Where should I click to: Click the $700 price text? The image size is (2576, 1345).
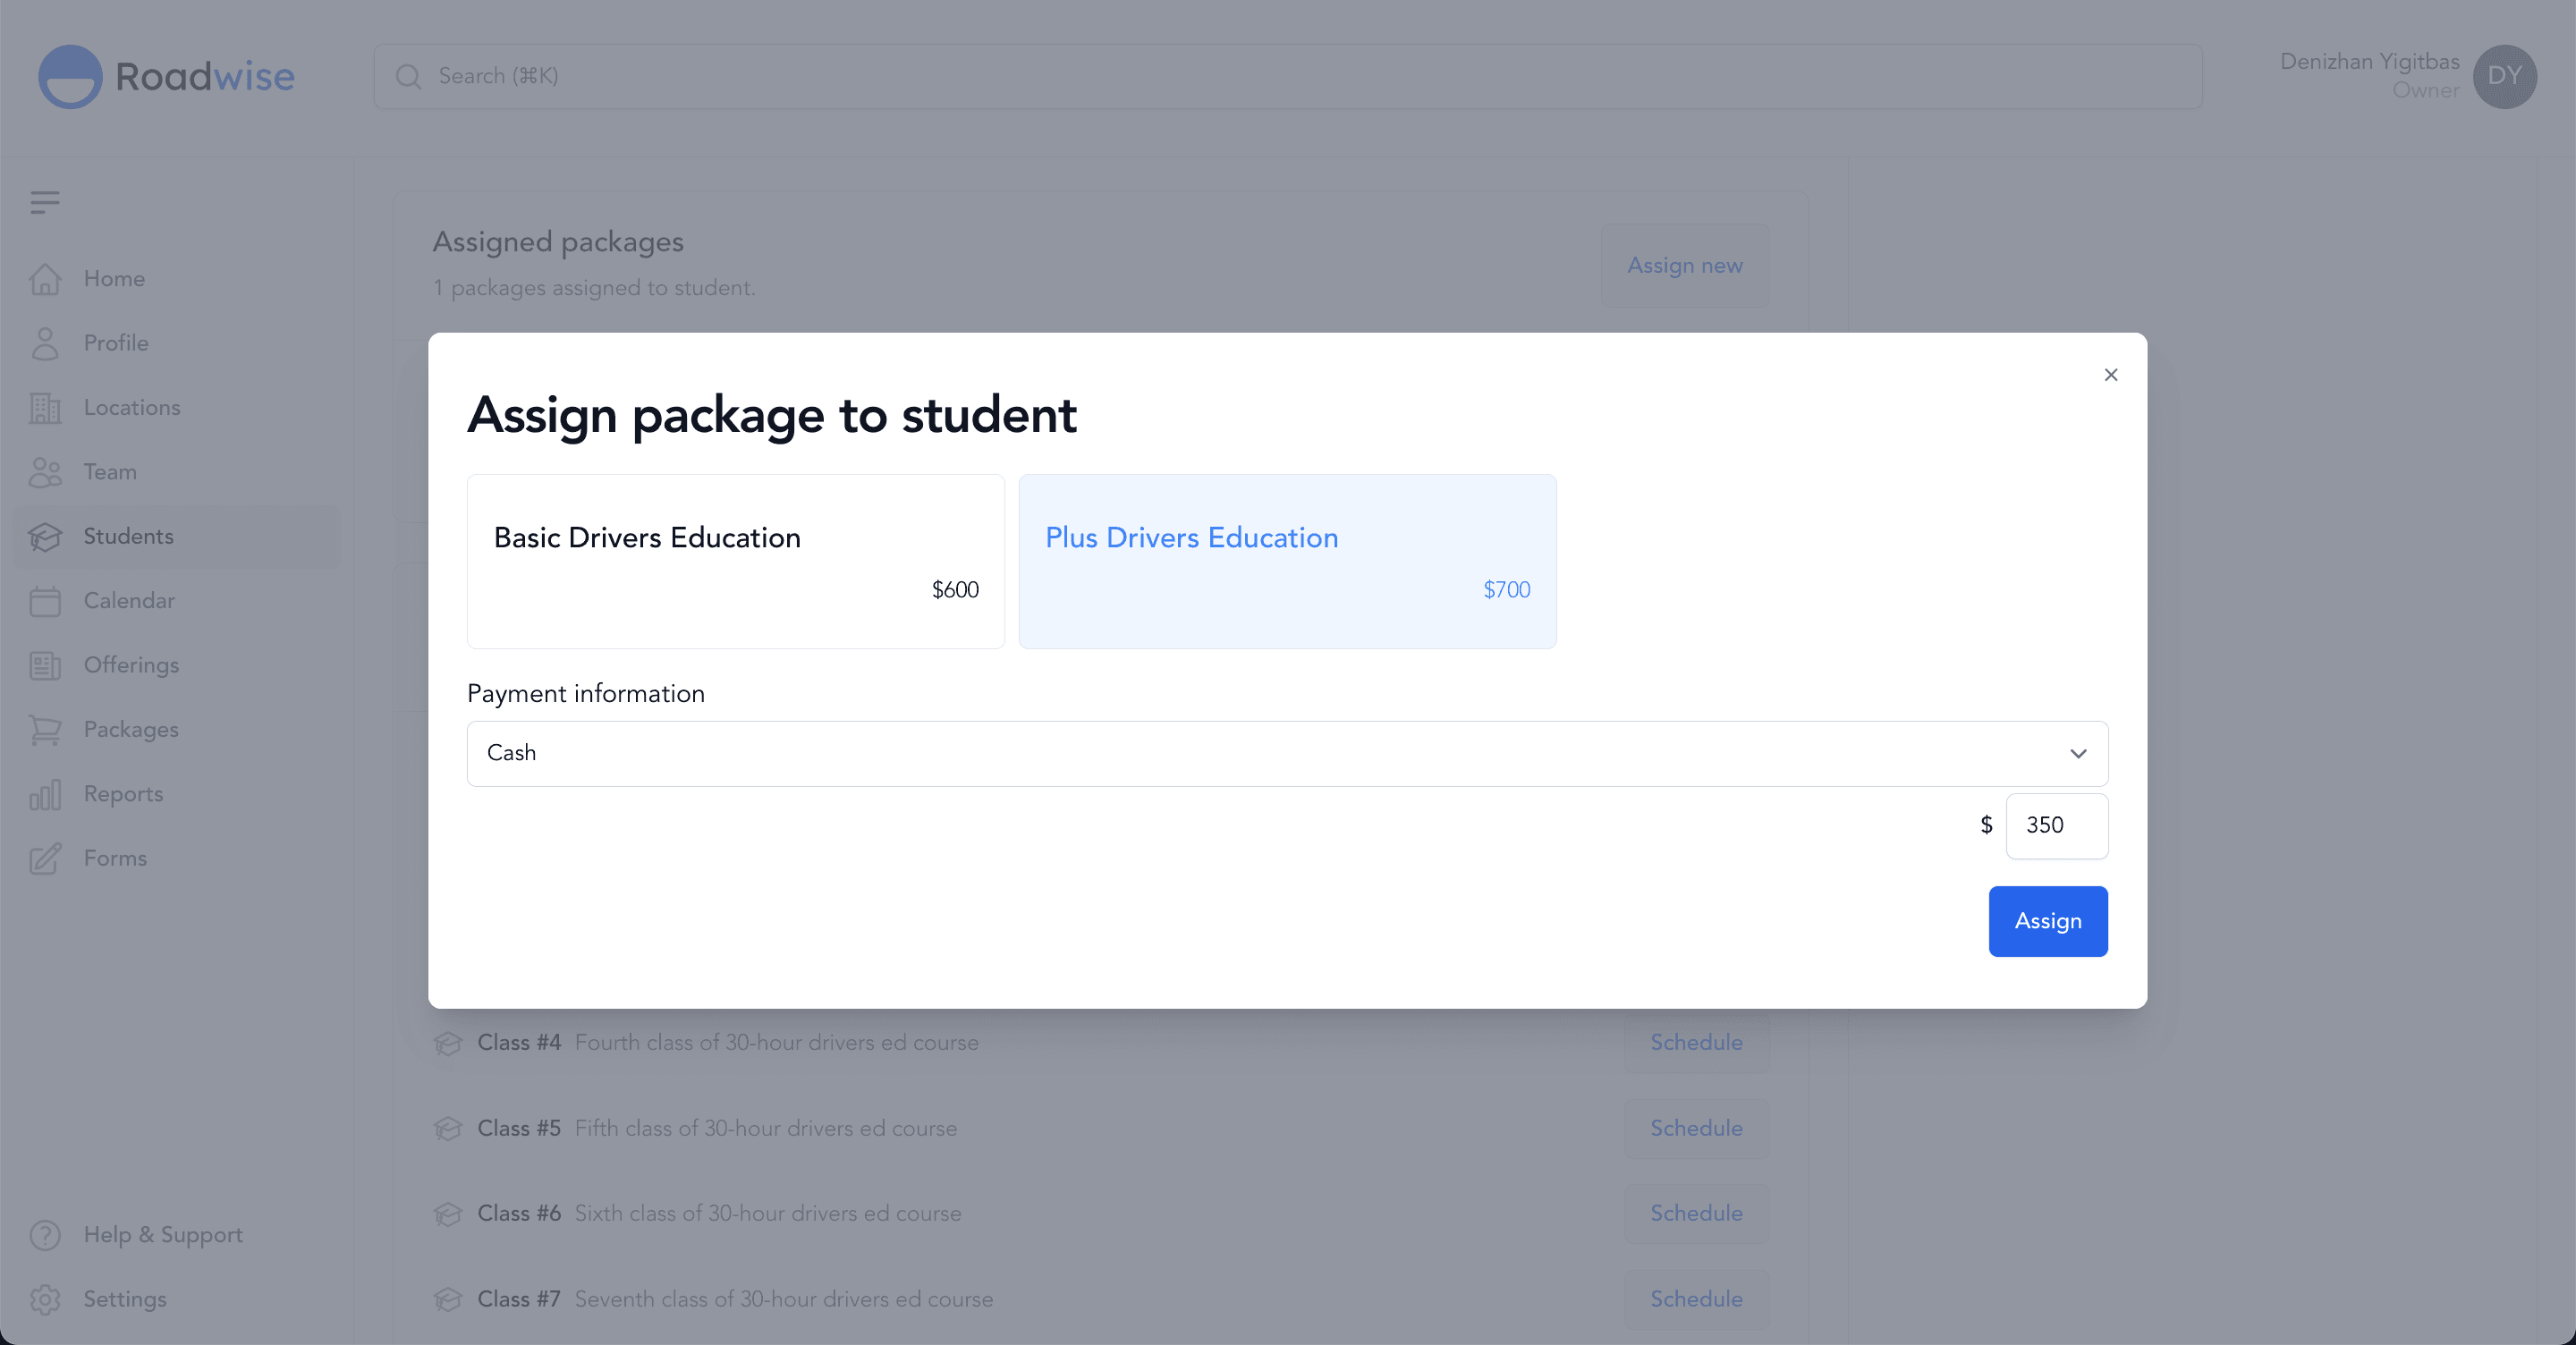1507,590
